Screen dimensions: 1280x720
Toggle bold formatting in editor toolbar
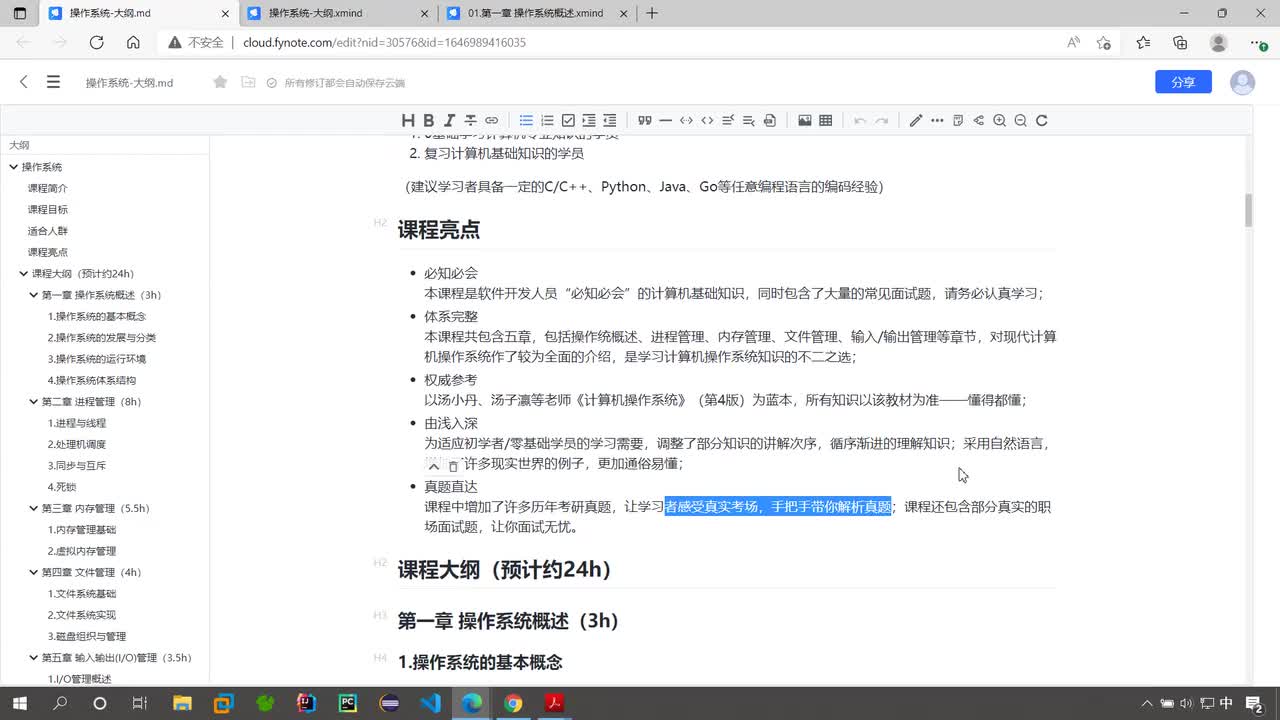428,120
